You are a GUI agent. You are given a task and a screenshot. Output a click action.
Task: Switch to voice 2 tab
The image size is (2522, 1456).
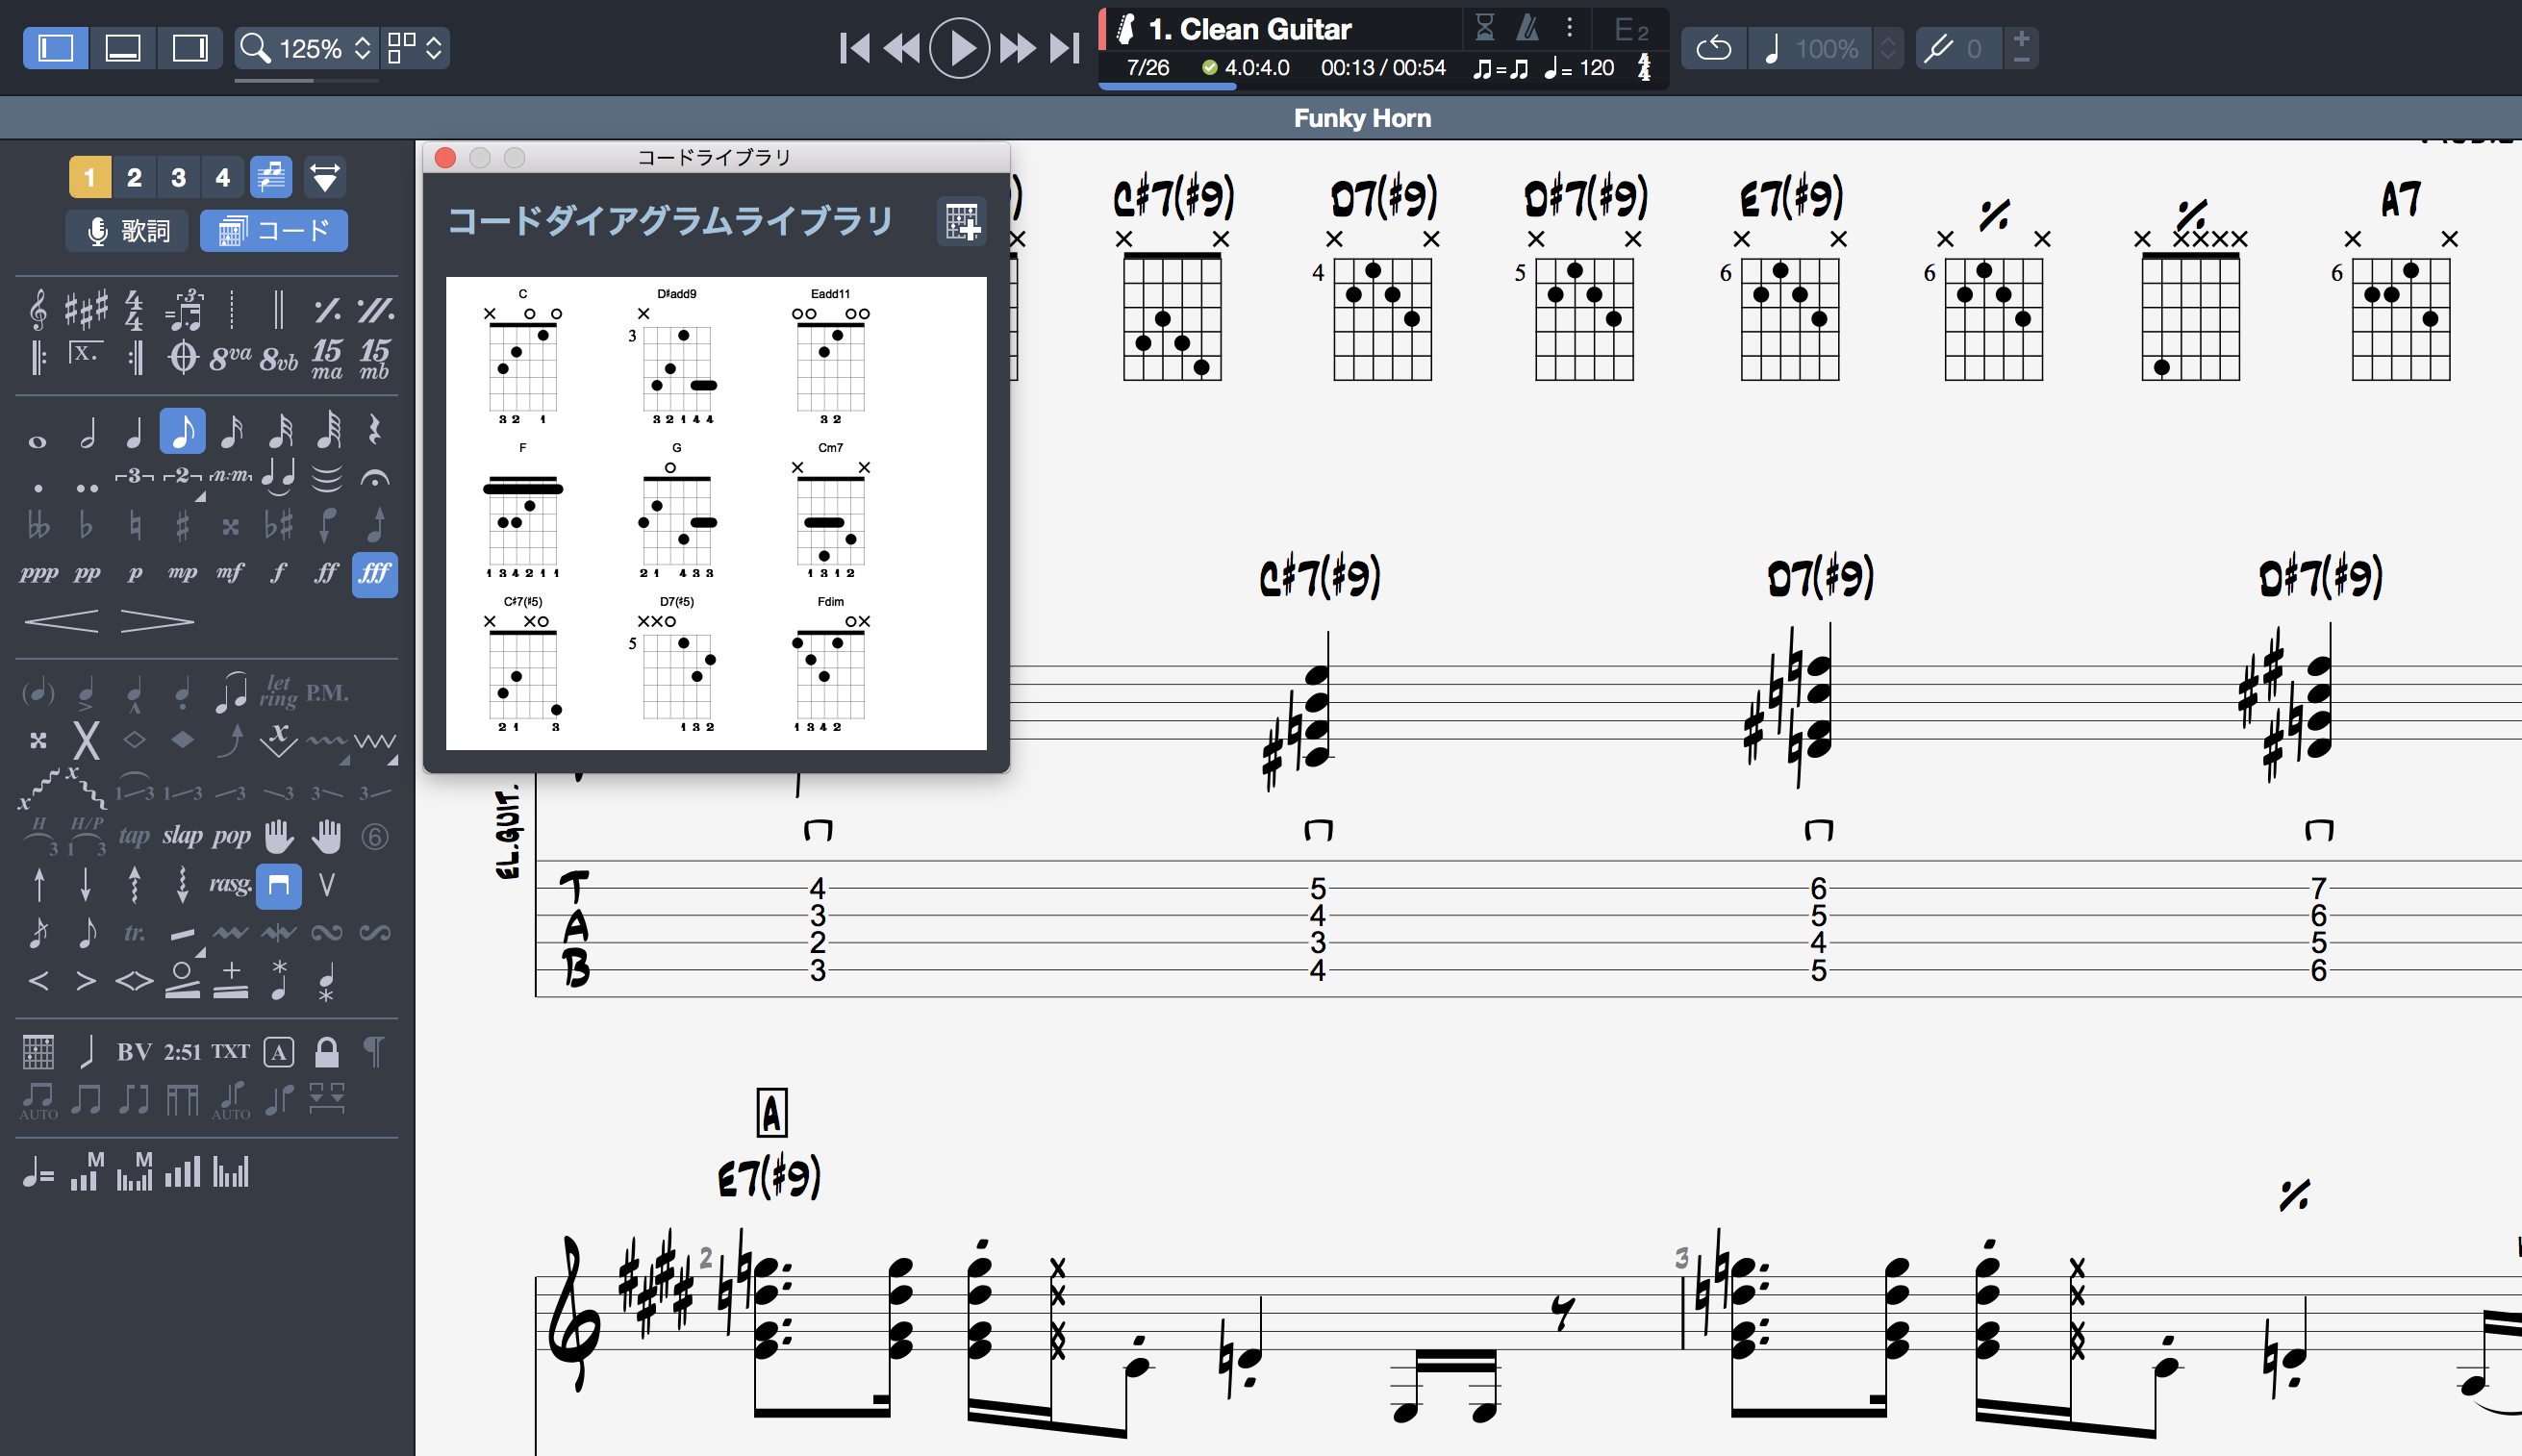pyautogui.click(x=134, y=178)
